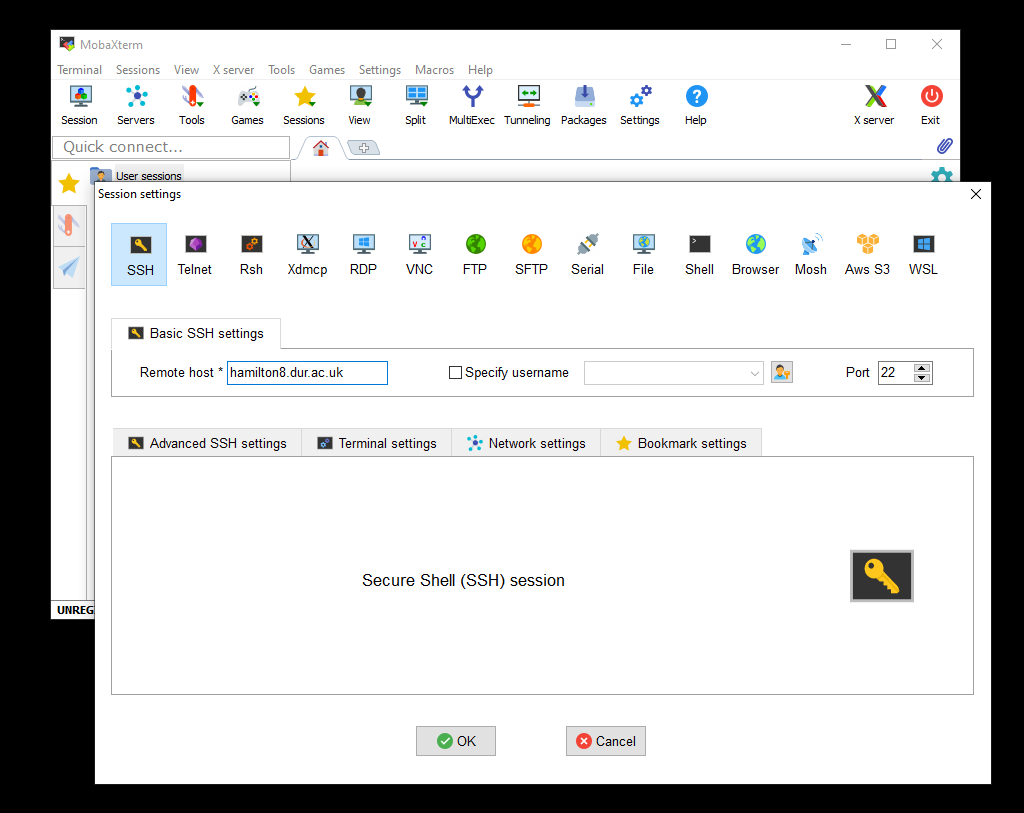
Task: Pick the Serial session type
Action: tap(587, 254)
